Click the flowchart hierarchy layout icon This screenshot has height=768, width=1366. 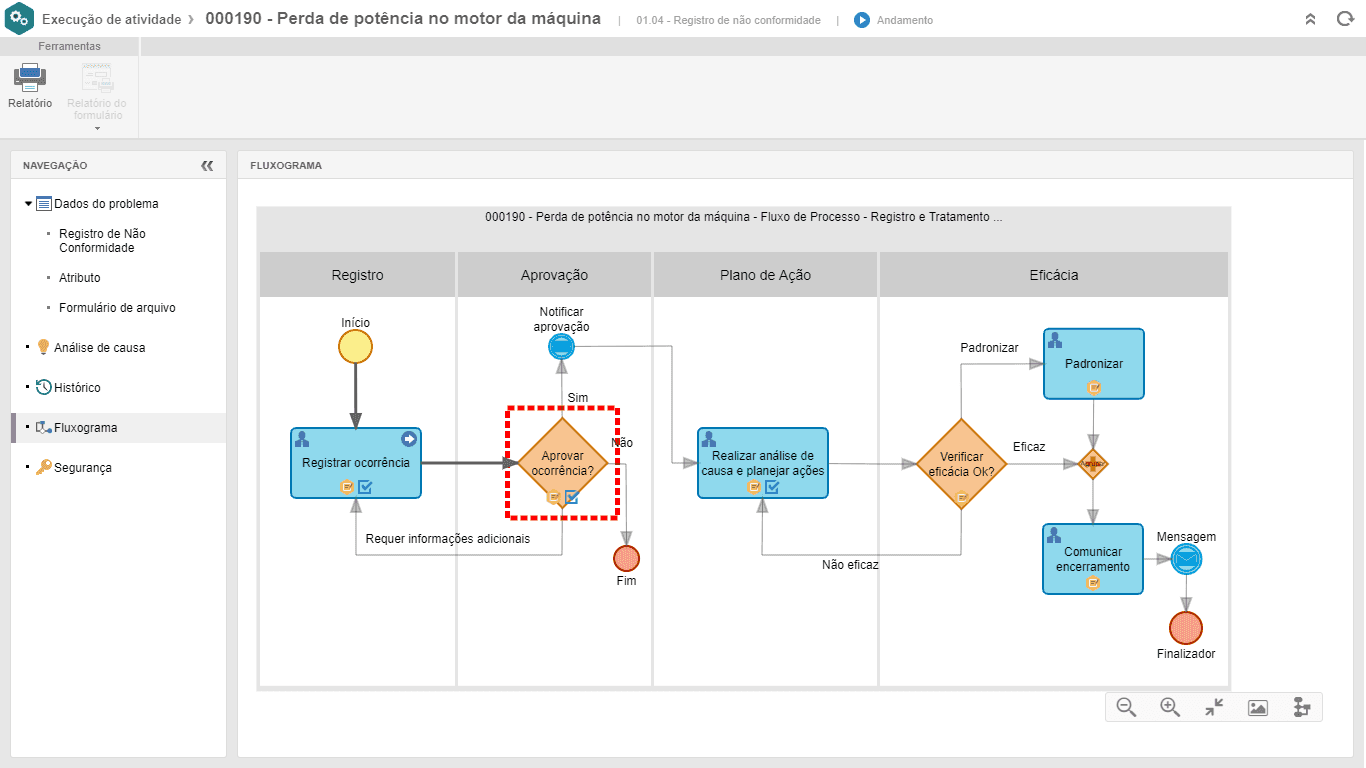point(1302,707)
